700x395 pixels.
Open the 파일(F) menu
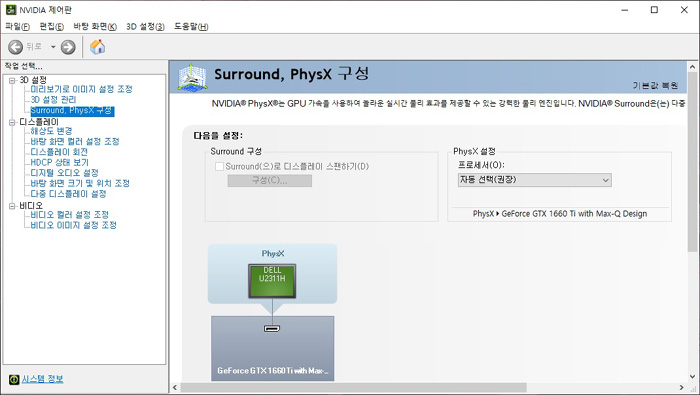tap(17, 26)
